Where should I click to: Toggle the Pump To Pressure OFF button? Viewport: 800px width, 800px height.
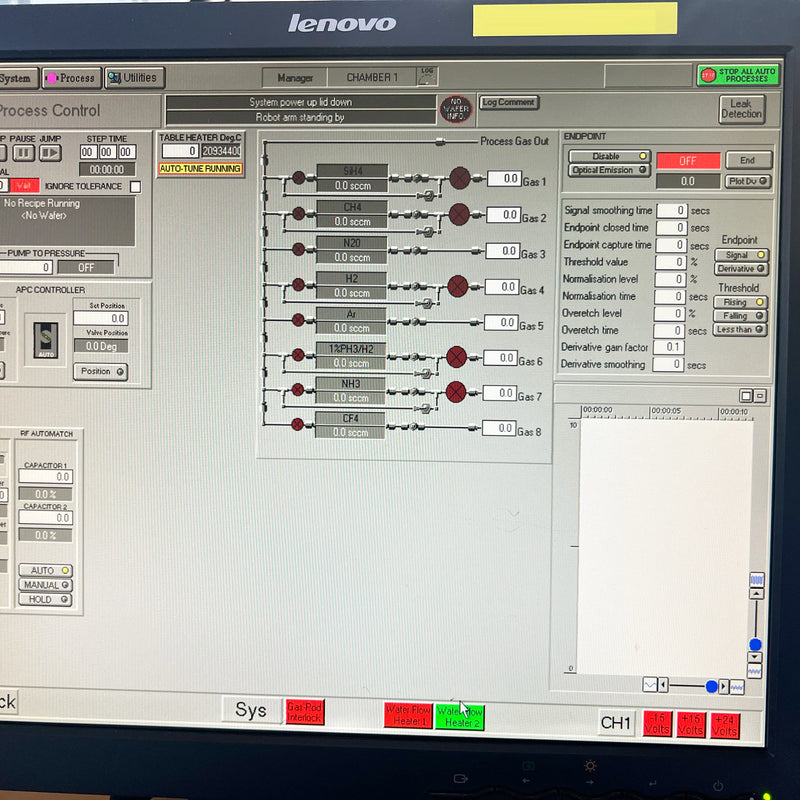pos(86,267)
